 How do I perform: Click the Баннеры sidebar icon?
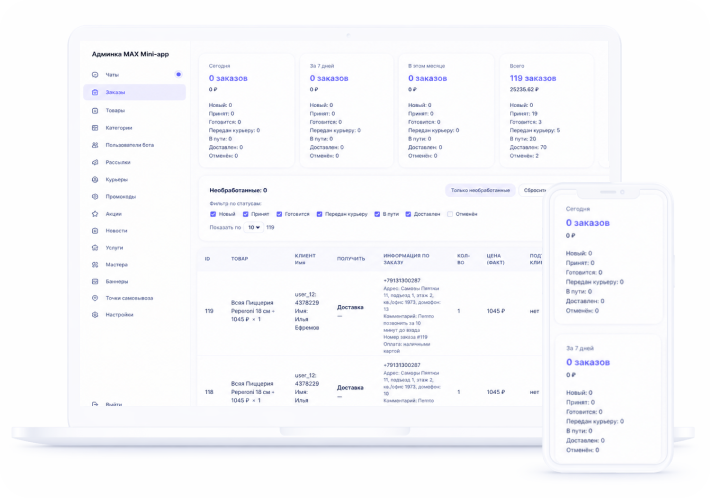pyautogui.click(x=95, y=282)
